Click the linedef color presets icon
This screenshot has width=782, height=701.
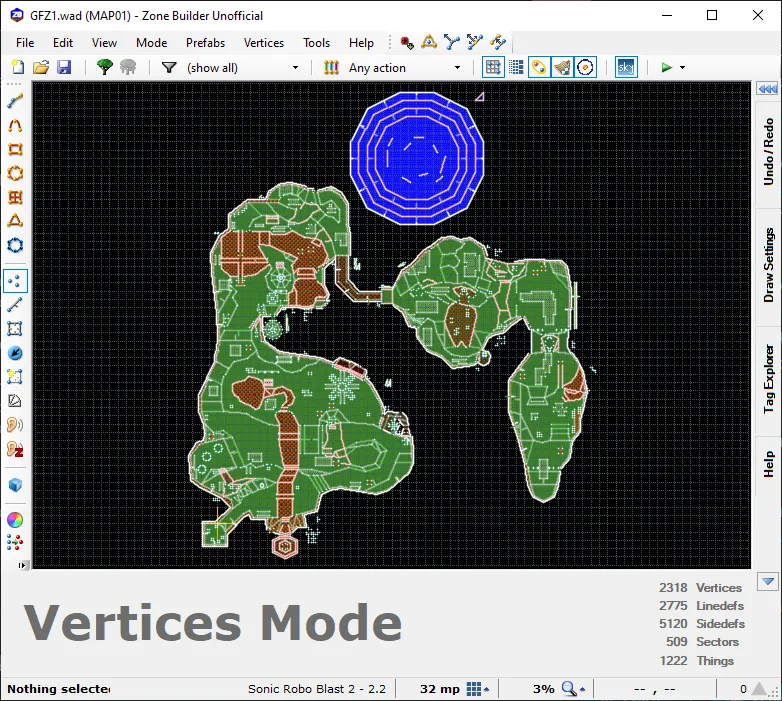click(331, 67)
